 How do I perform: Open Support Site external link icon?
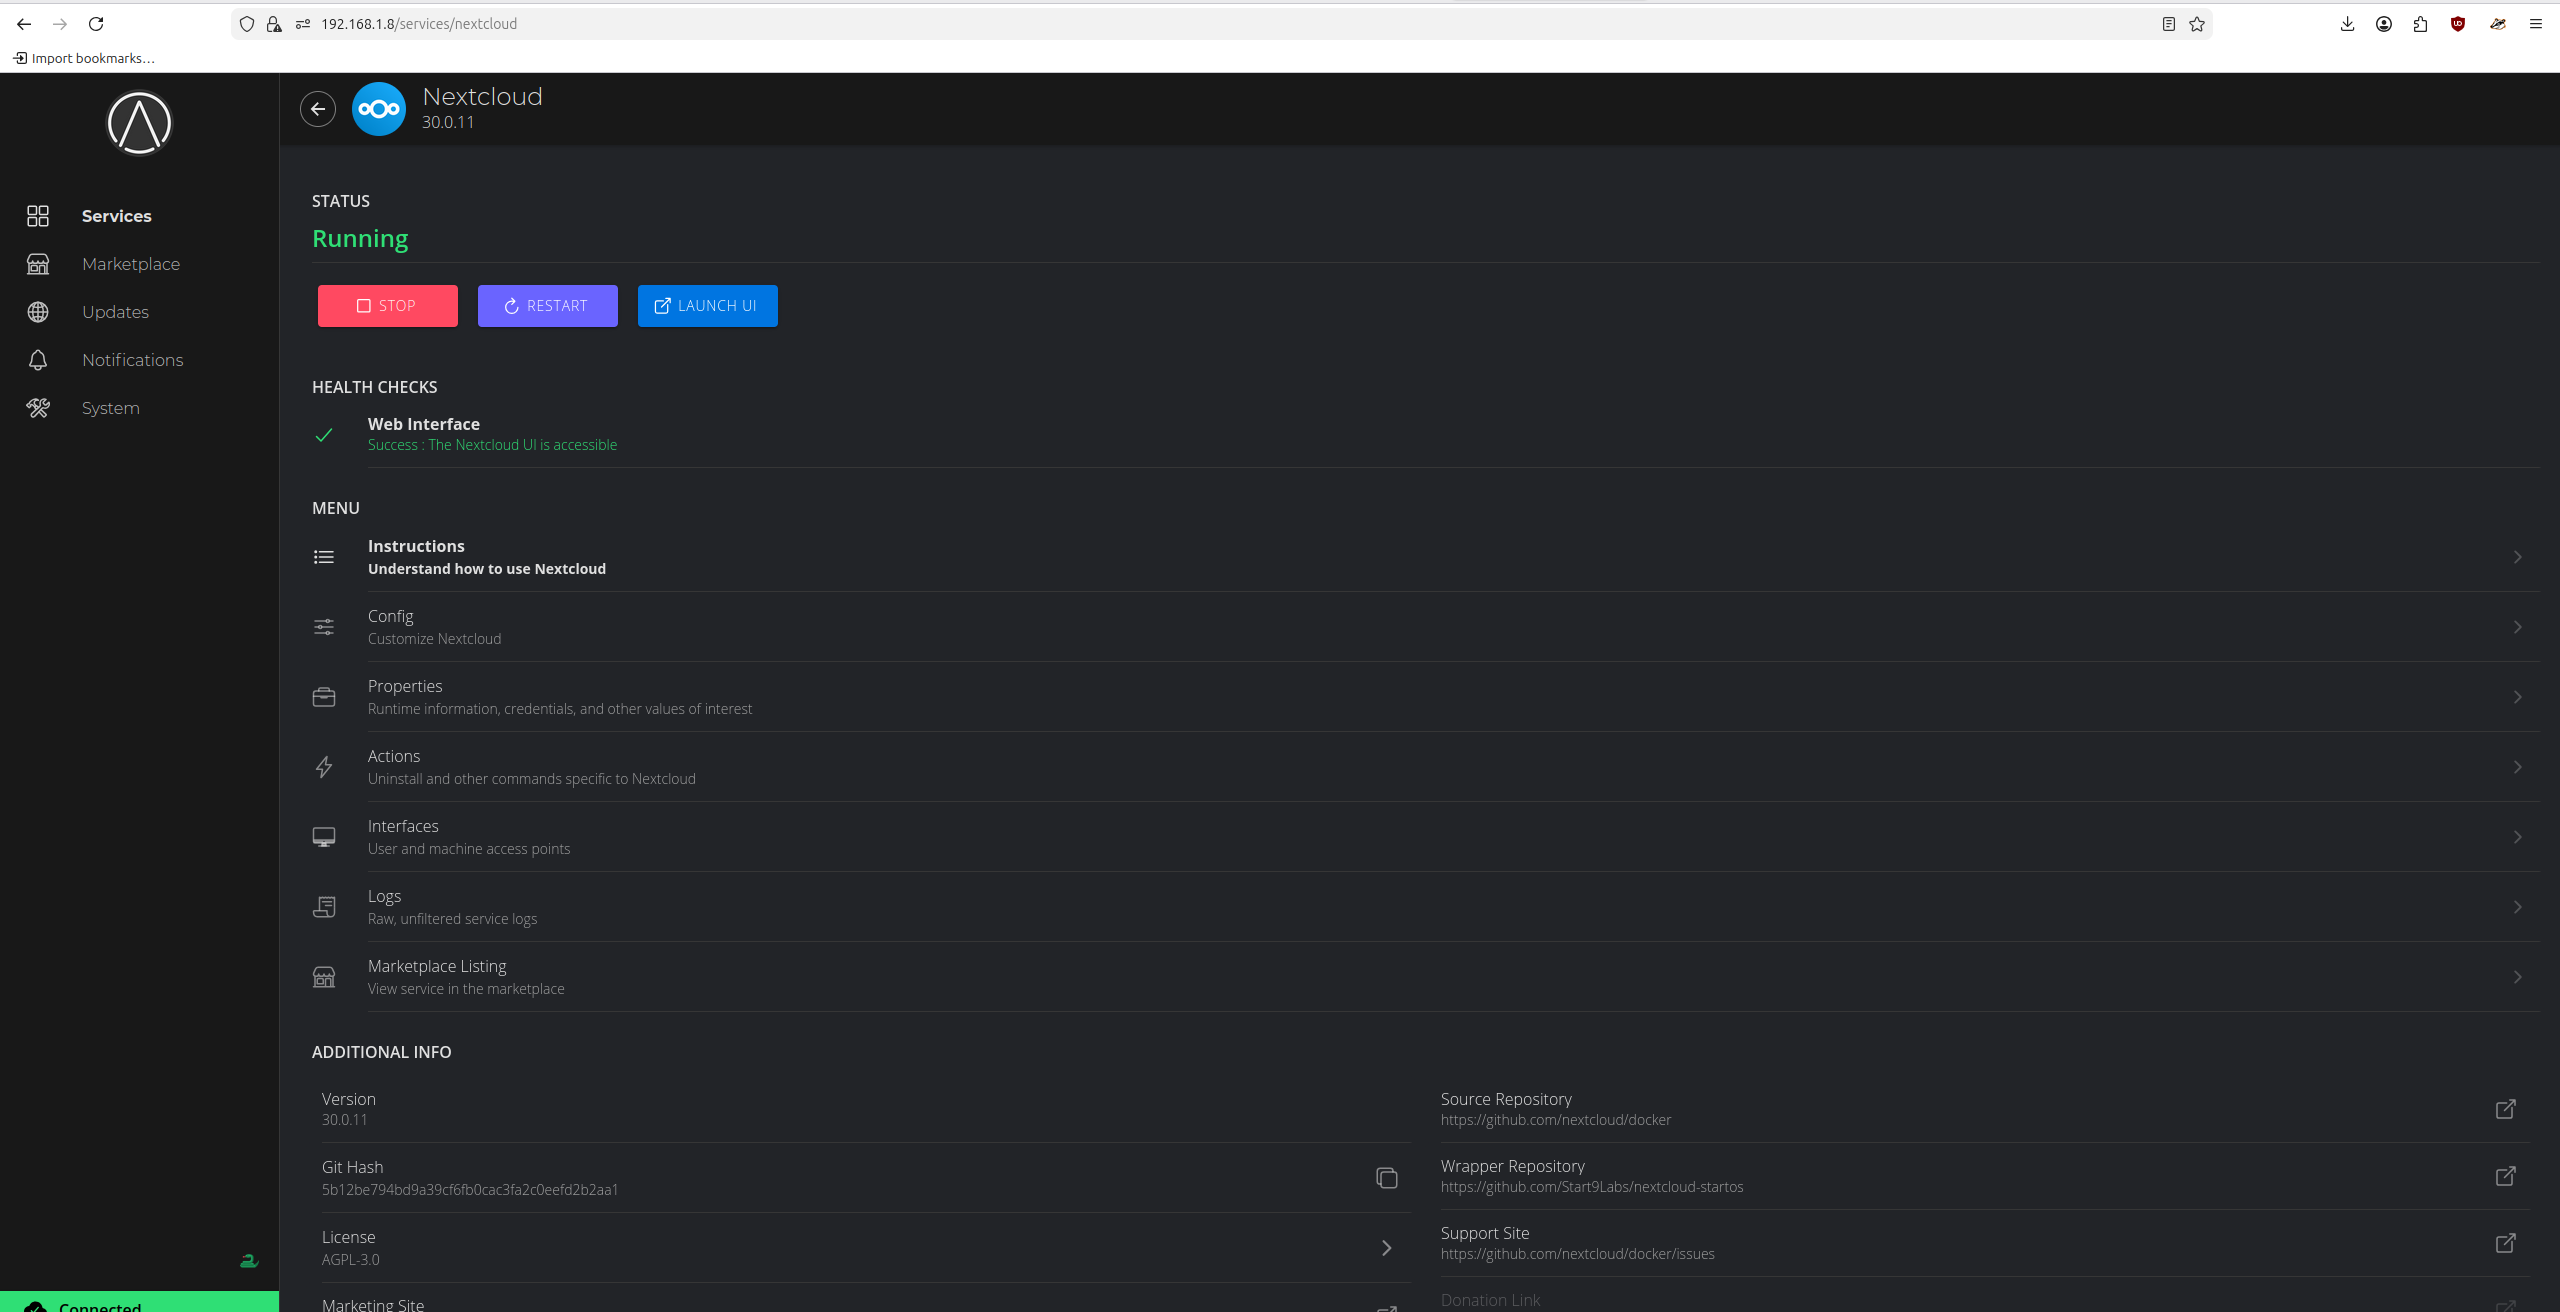point(2505,1243)
